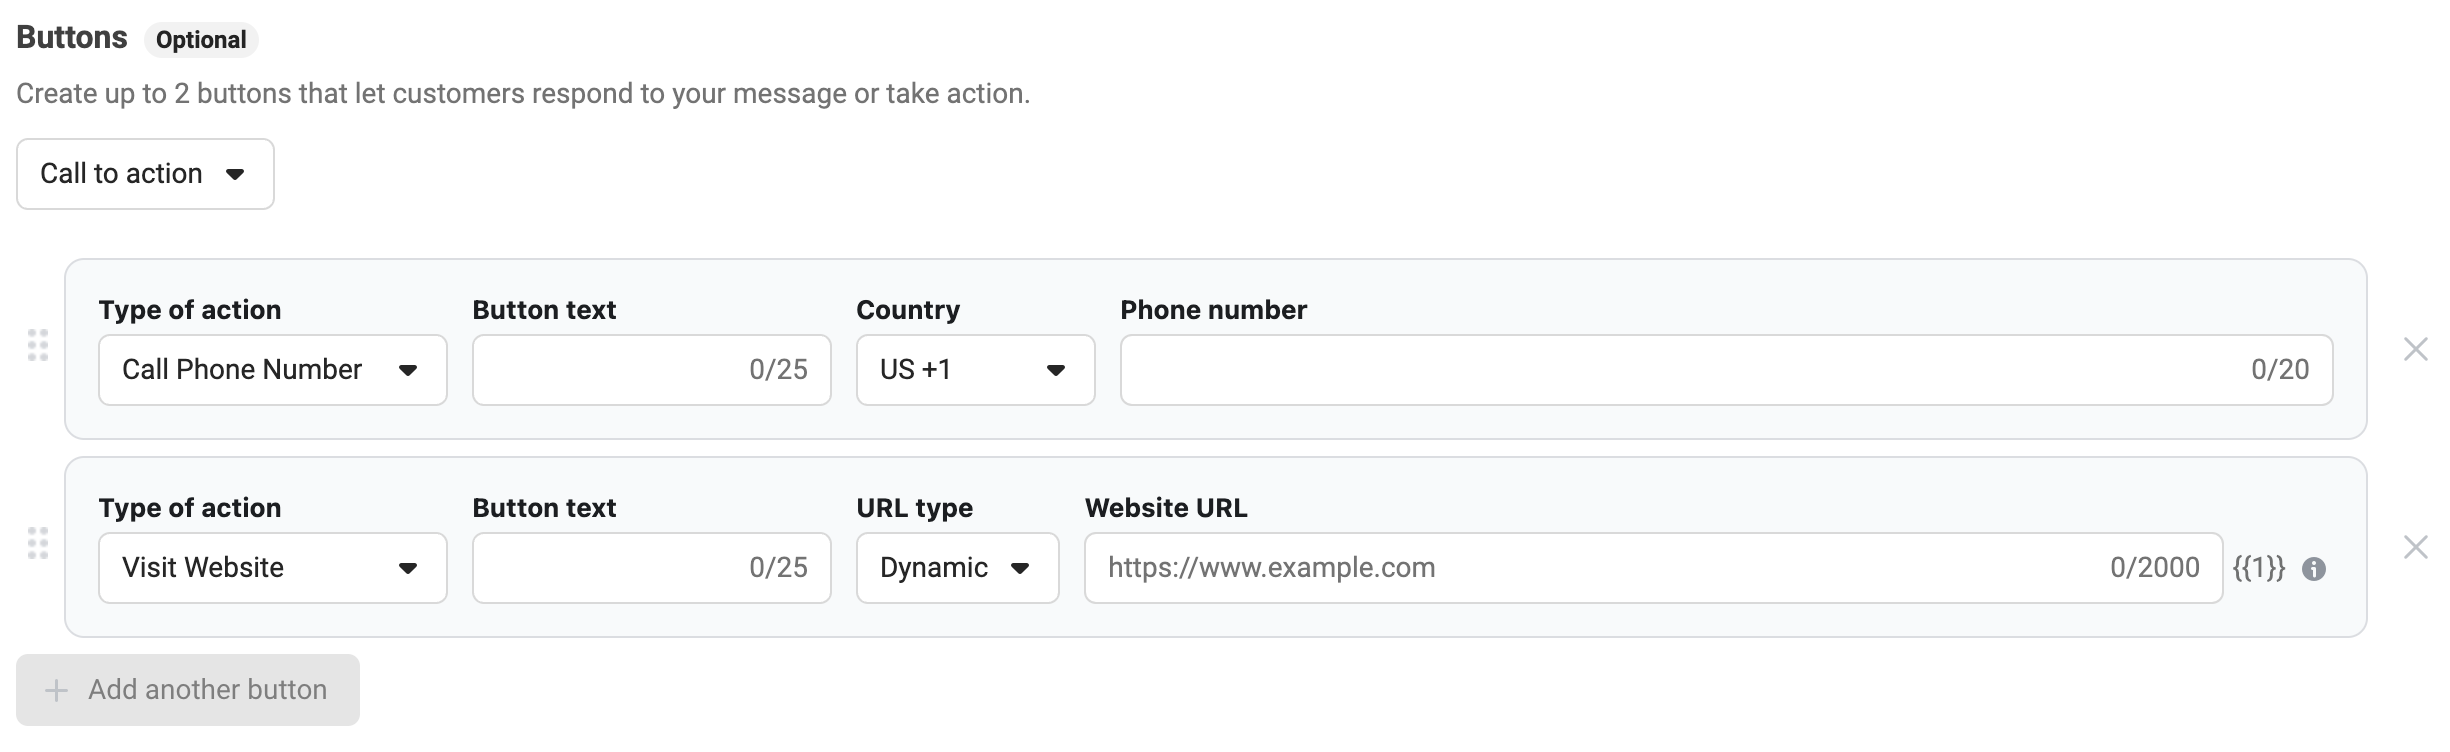
Task: Remove the Call Phone Number button row
Action: point(2415,349)
